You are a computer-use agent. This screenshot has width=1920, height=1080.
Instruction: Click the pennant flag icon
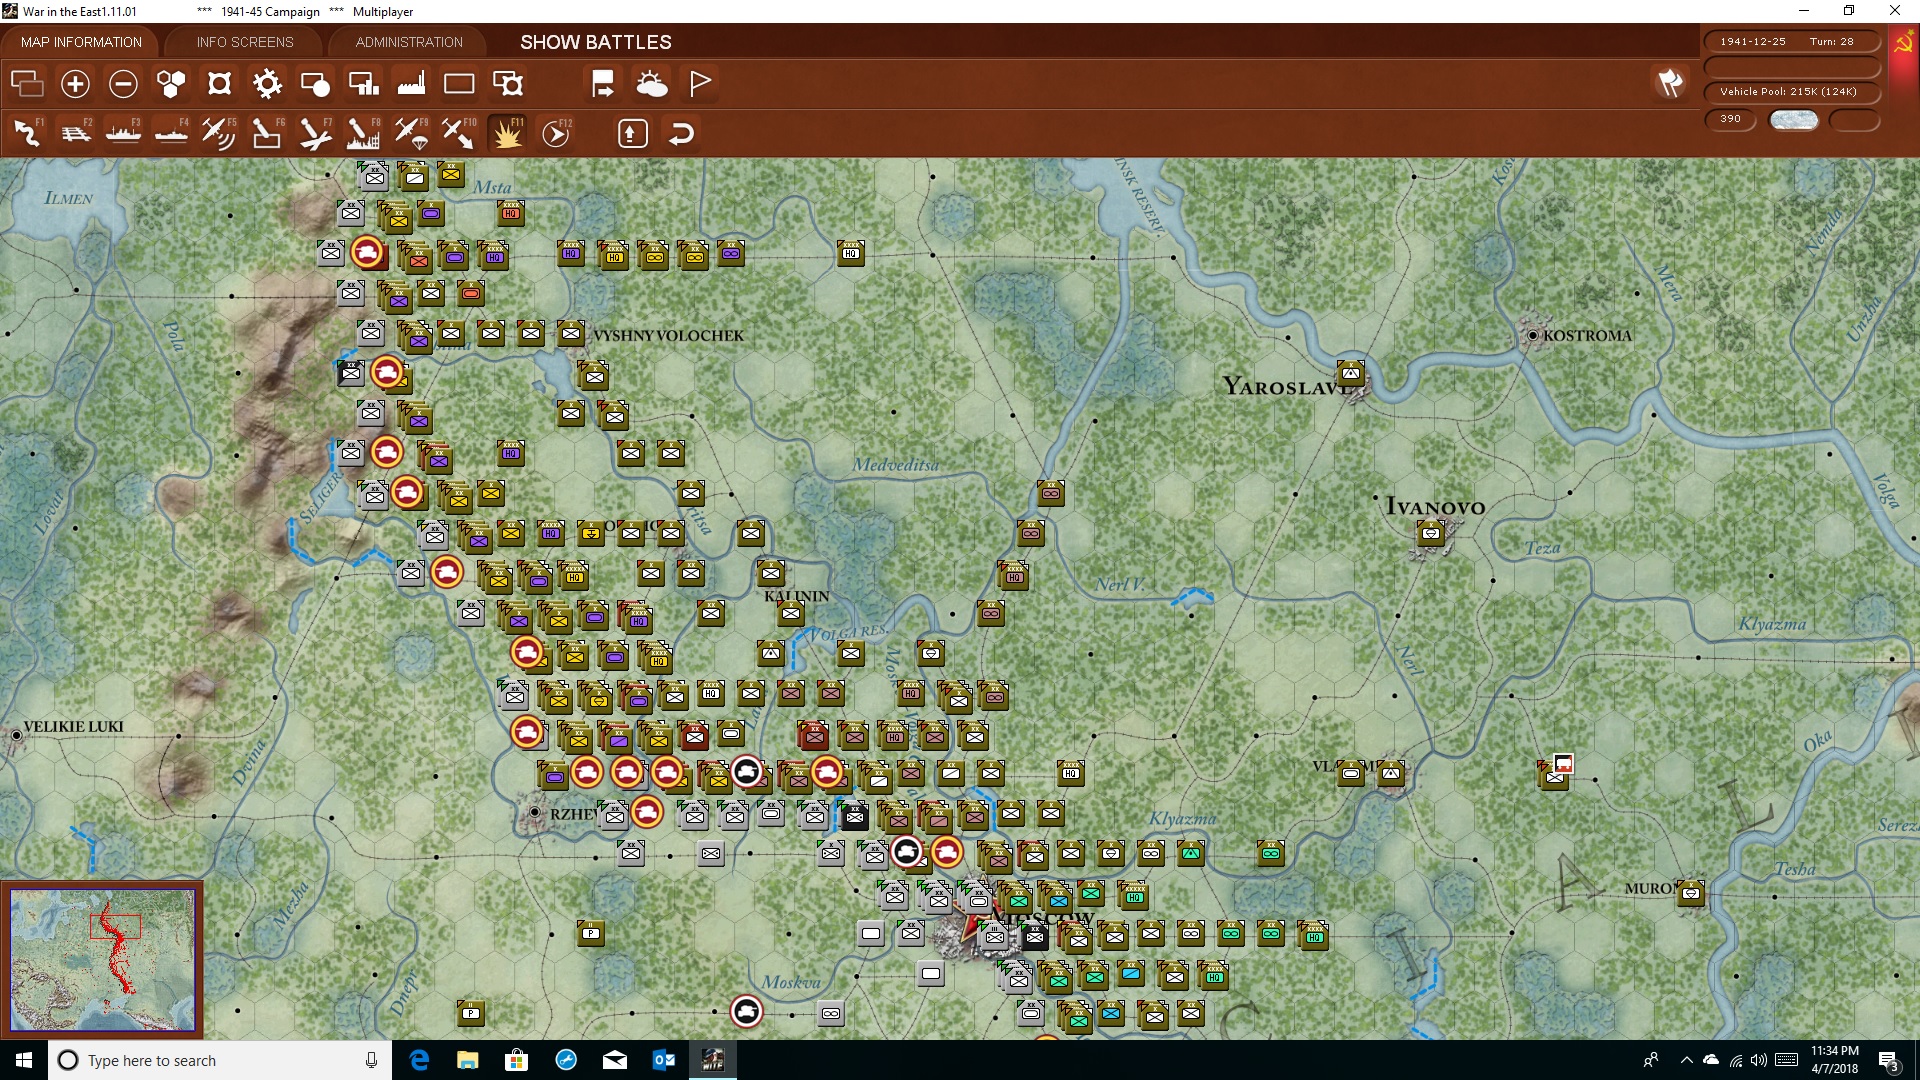pyautogui.click(x=700, y=84)
